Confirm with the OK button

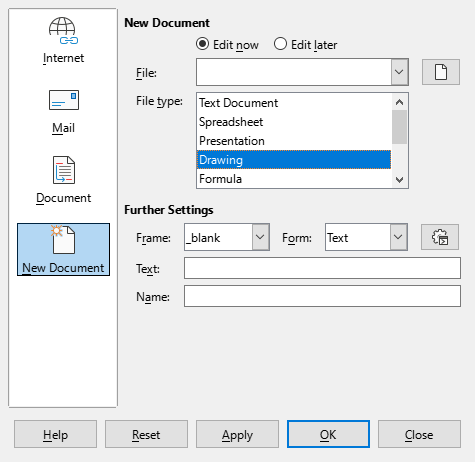pyautogui.click(x=328, y=434)
